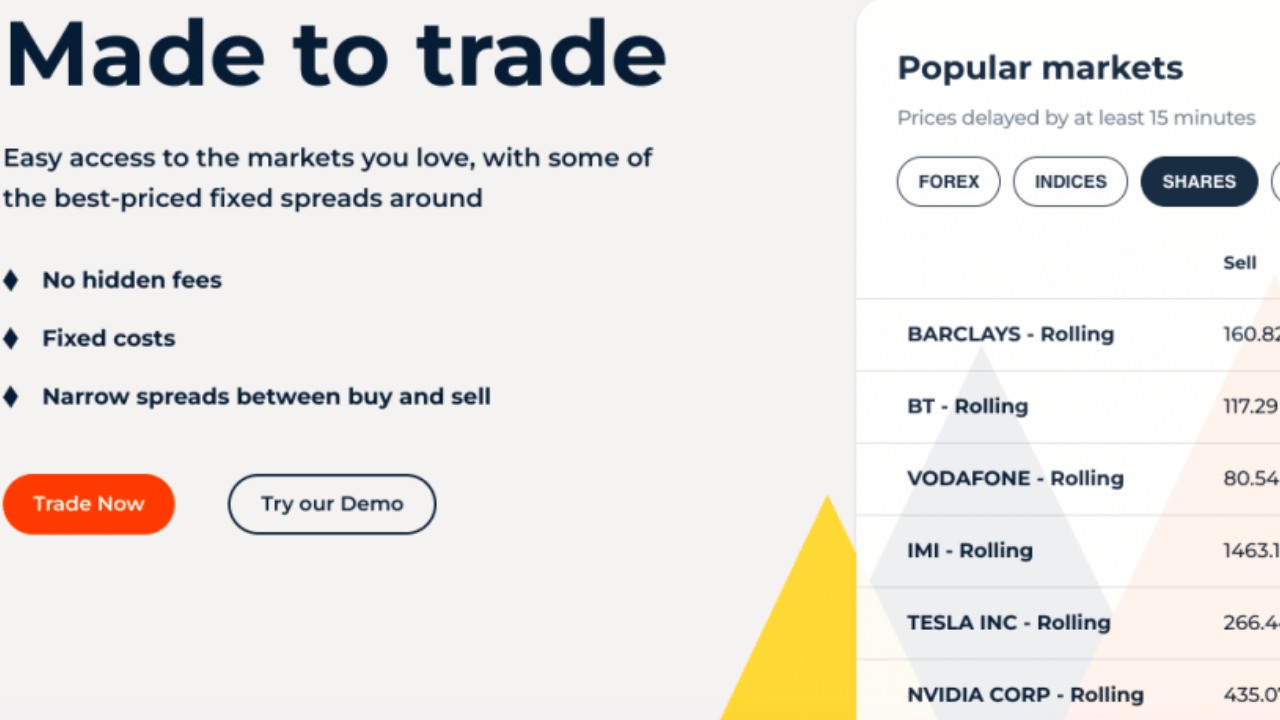Open the Try our Demo button
This screenshot has height=720, width=1280.
click(332, 504)
